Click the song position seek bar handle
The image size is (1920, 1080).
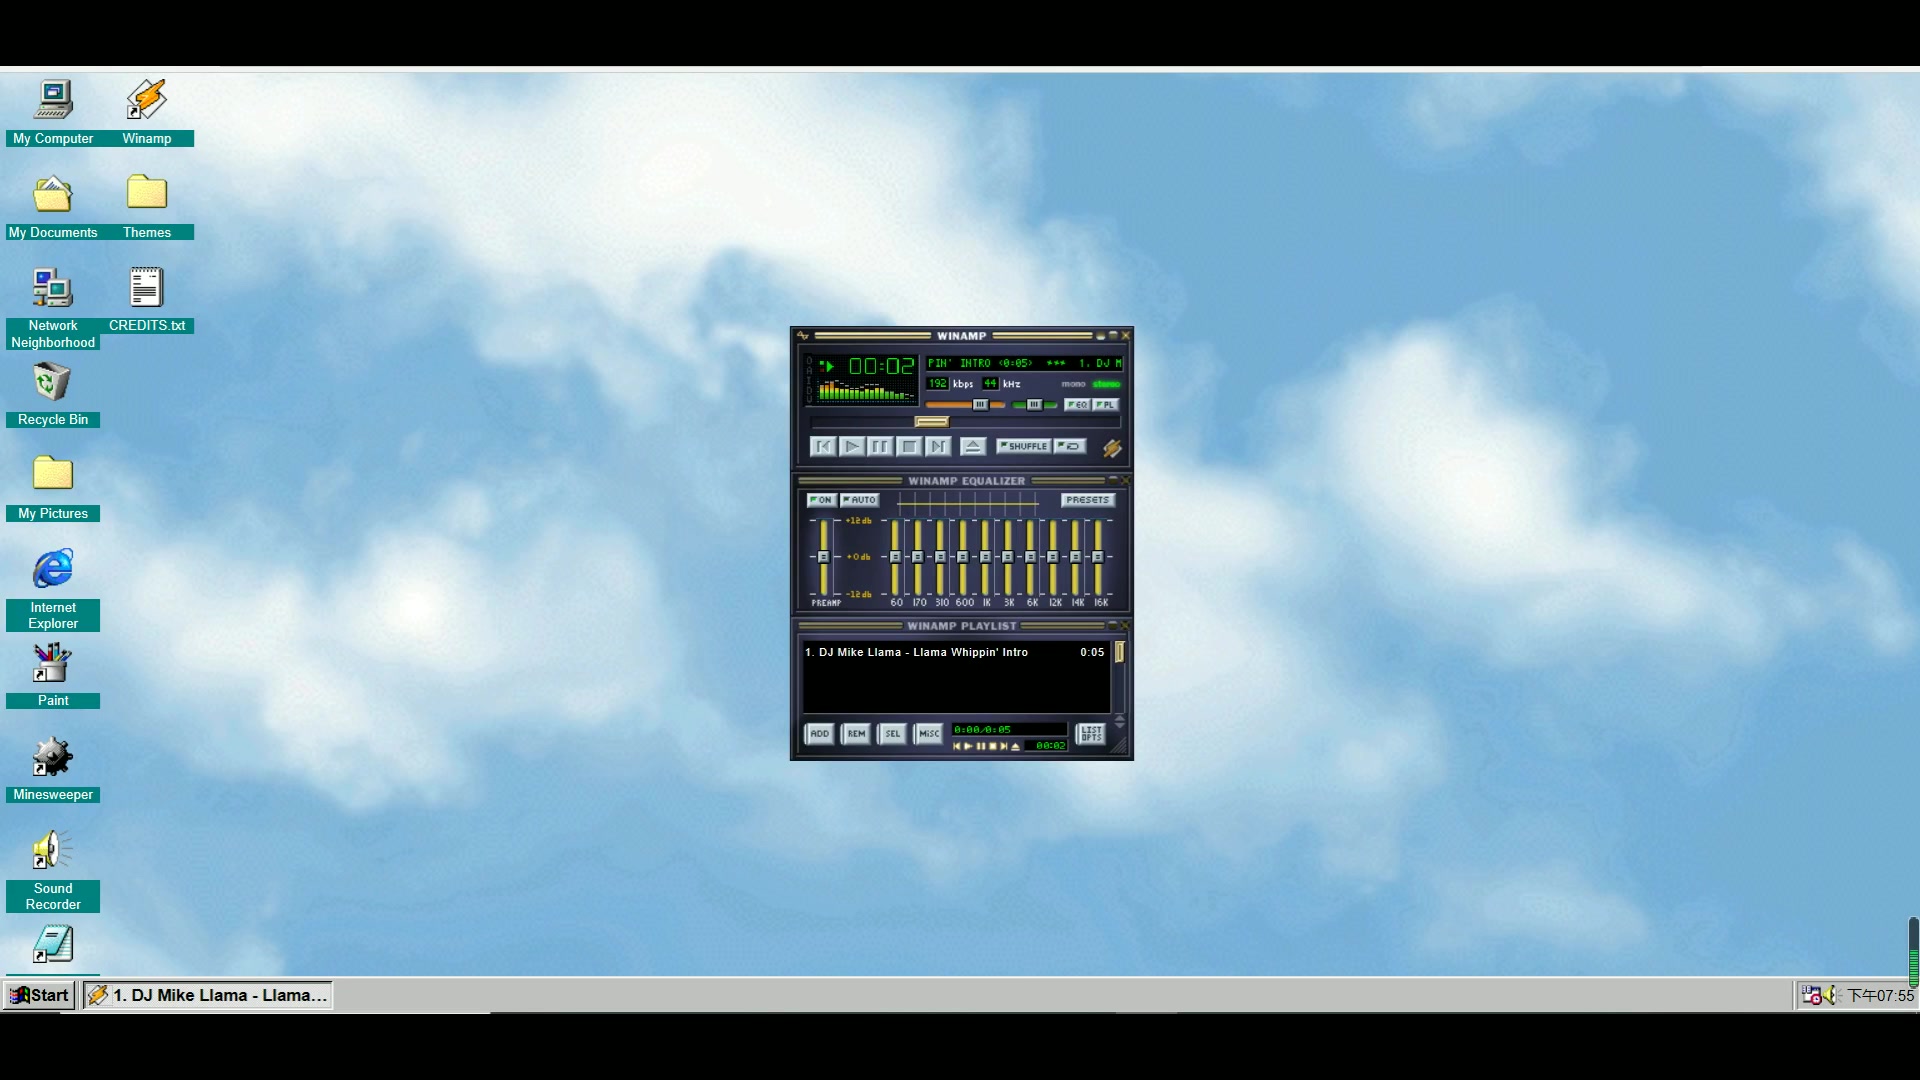(x=932, y=422)
